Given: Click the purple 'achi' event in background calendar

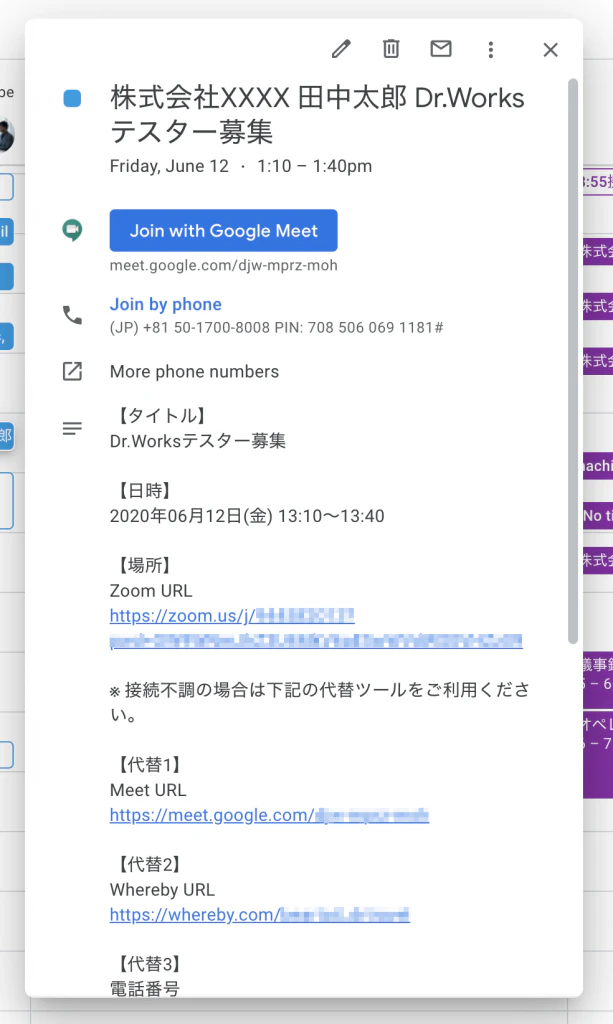Looking at the screenshot, I should pyautogui.click(x=598, y=466).
